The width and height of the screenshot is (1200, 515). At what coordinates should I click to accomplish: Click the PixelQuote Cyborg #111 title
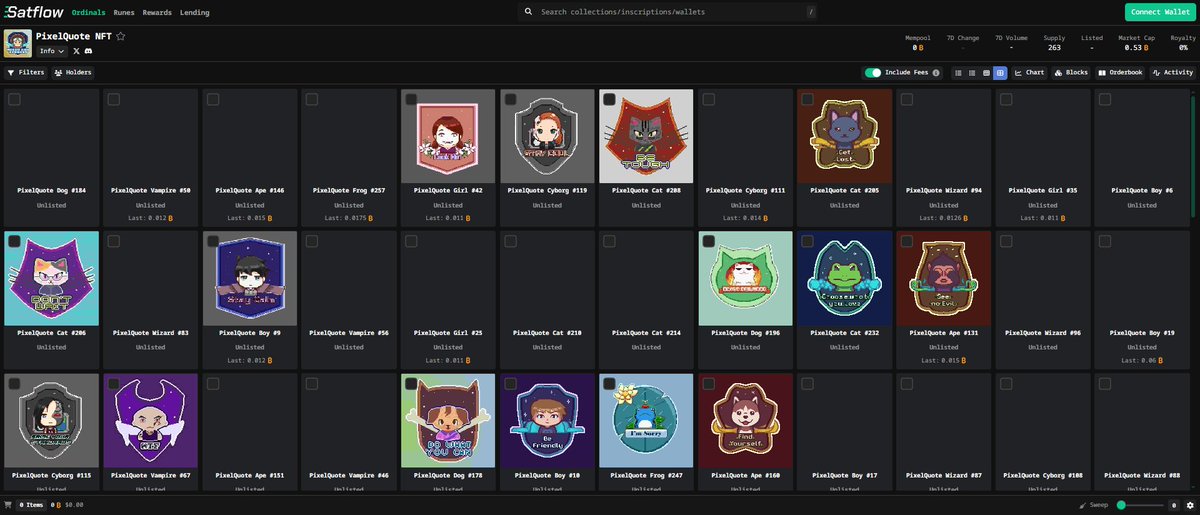745,190
